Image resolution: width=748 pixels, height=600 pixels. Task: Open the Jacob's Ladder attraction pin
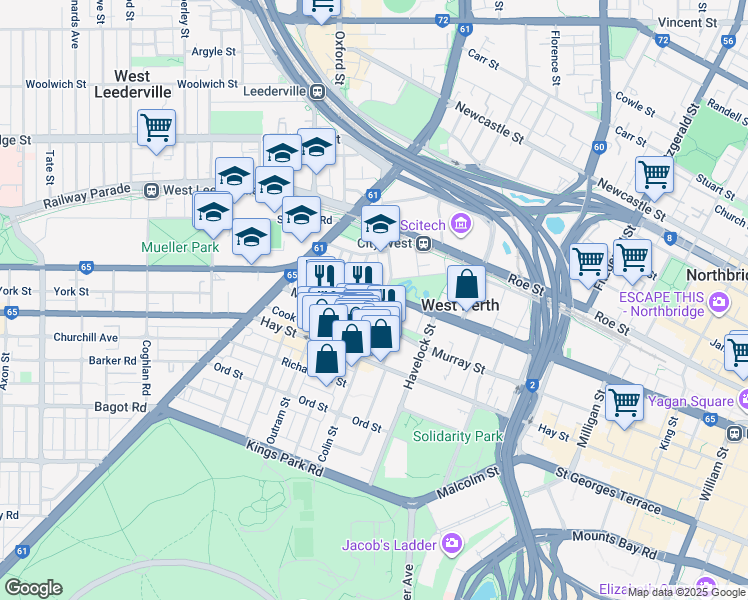coord(452,544)
